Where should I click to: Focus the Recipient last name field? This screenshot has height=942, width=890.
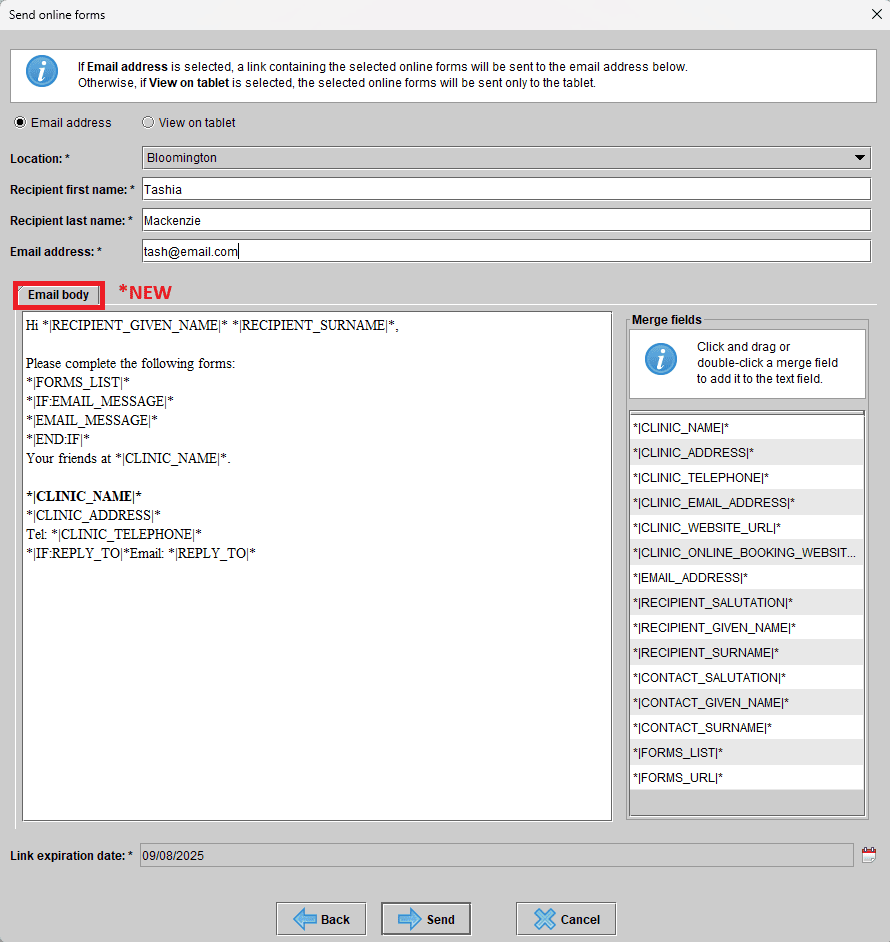click(505, 220)
